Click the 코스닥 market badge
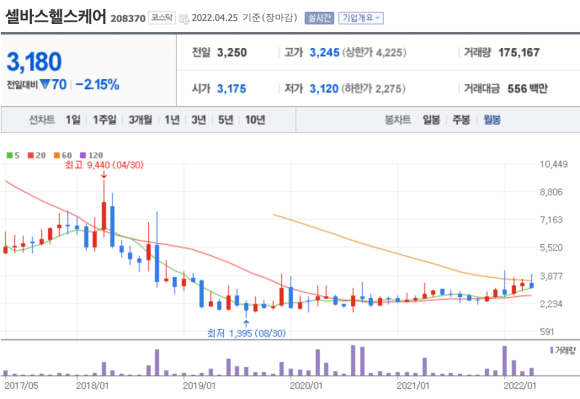This screenshot has width=580, height=399. click(162, 17)
